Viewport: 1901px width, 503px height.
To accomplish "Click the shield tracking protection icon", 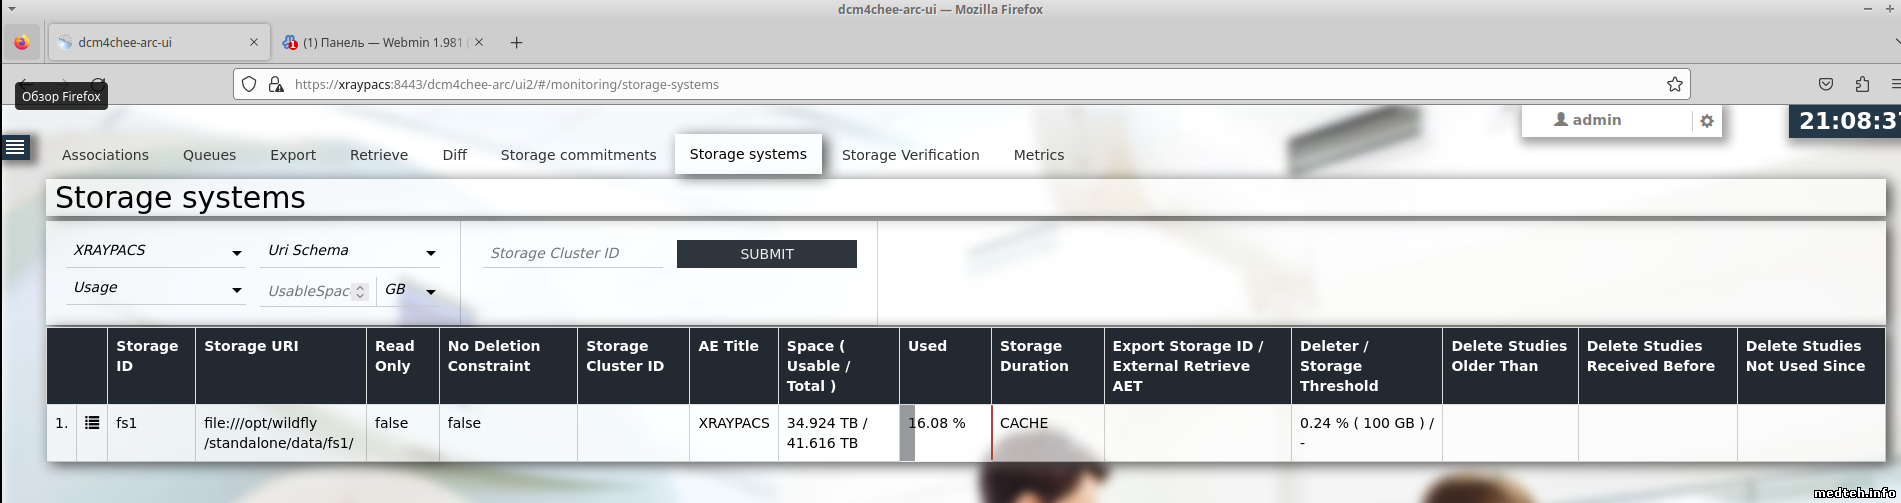I will 250,84.
